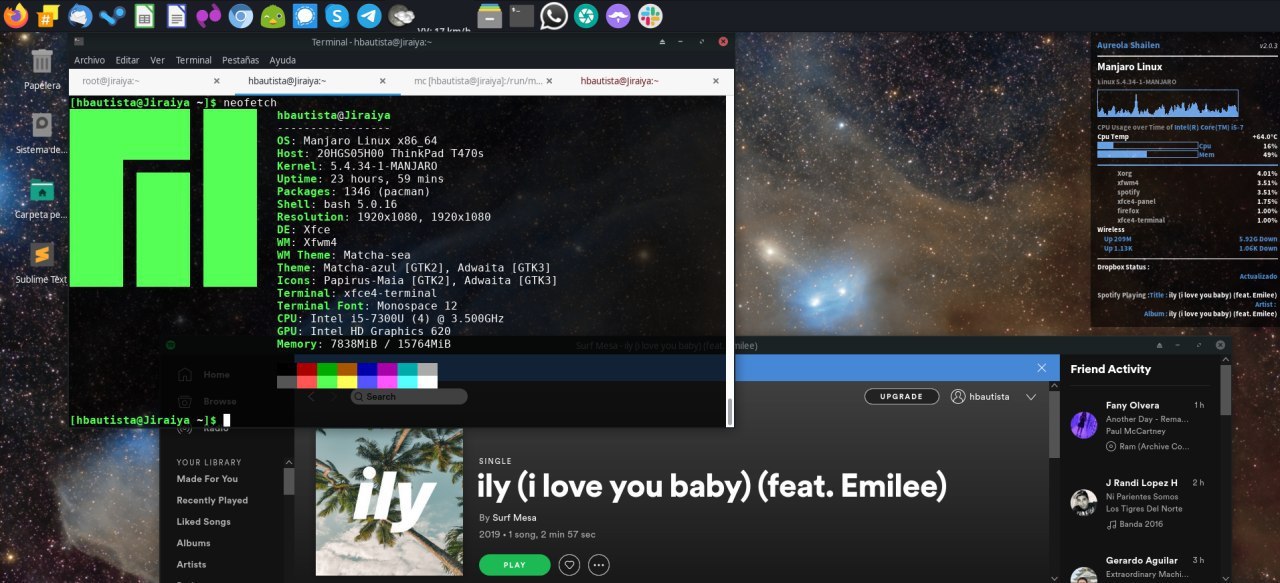
Task: Open Pestañas menu in the terminal
Action: point(240,60)
